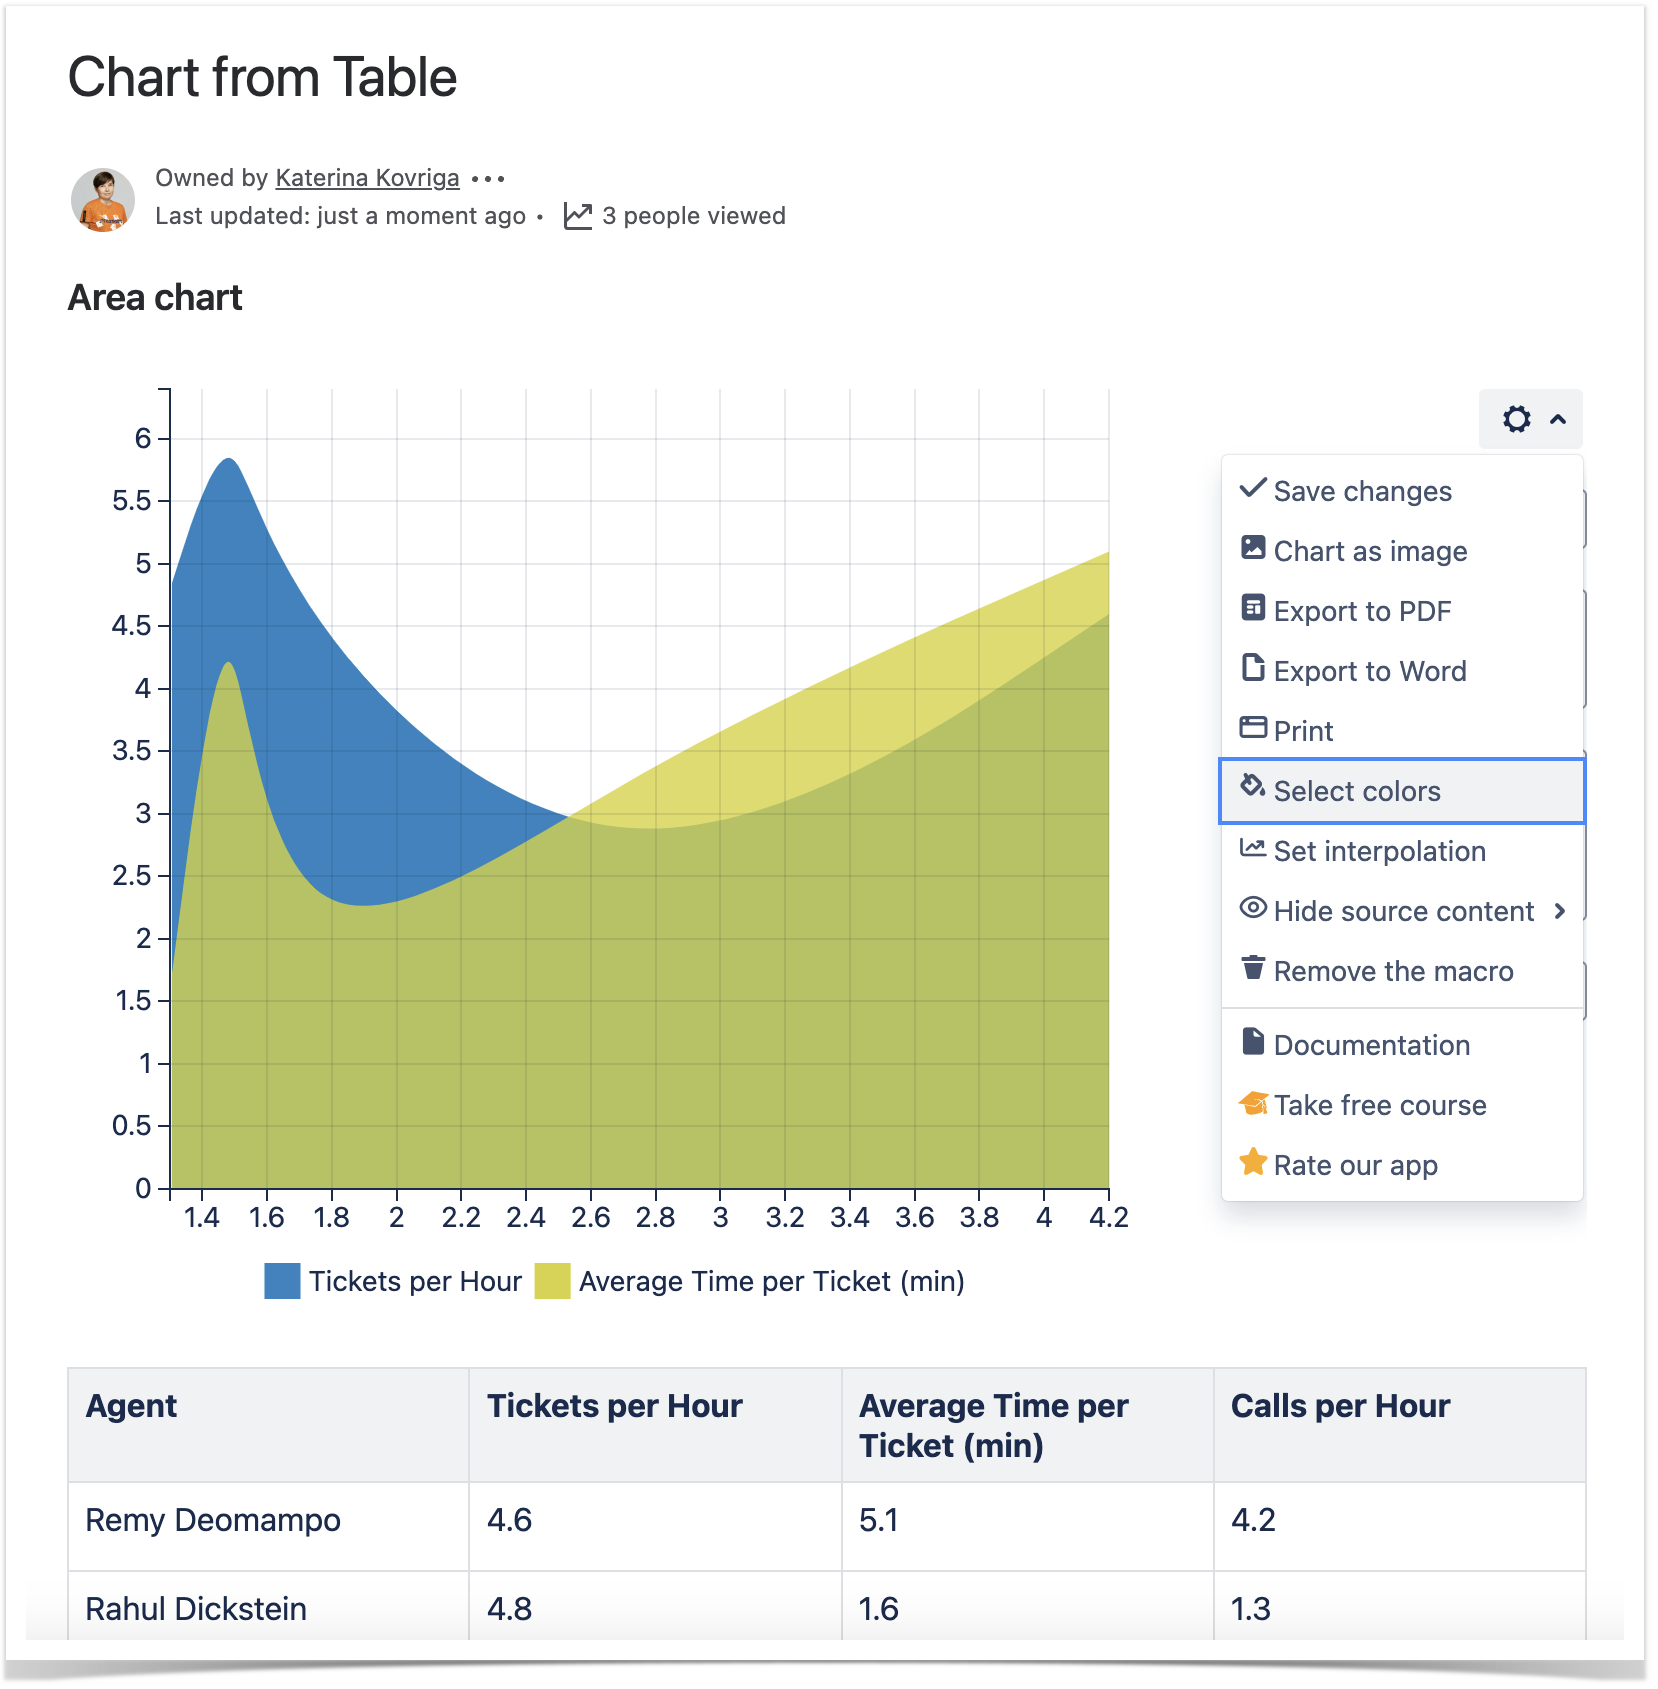Toggle Hide source content eye icon

pyautogui.click(x=1252, y=908)
